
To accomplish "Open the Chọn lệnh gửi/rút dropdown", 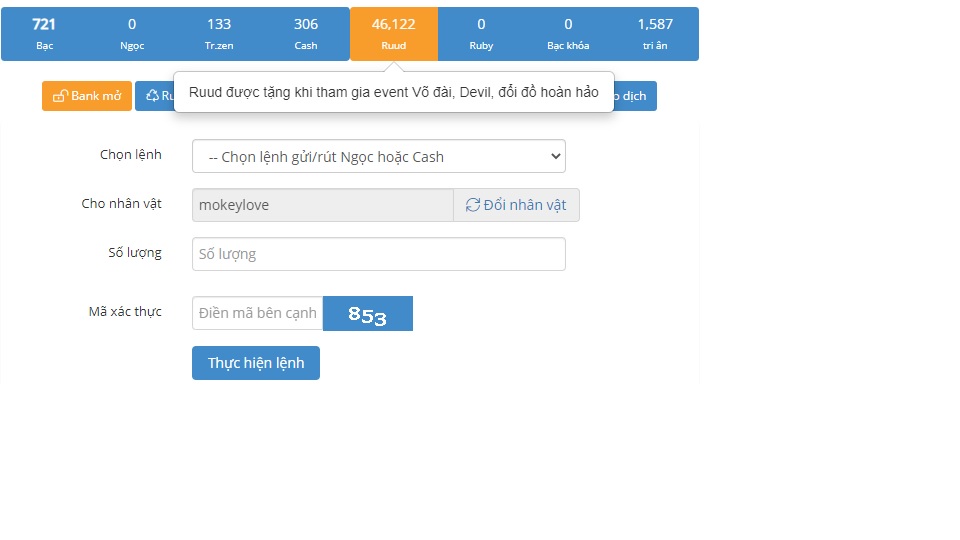I will (378, 156).
